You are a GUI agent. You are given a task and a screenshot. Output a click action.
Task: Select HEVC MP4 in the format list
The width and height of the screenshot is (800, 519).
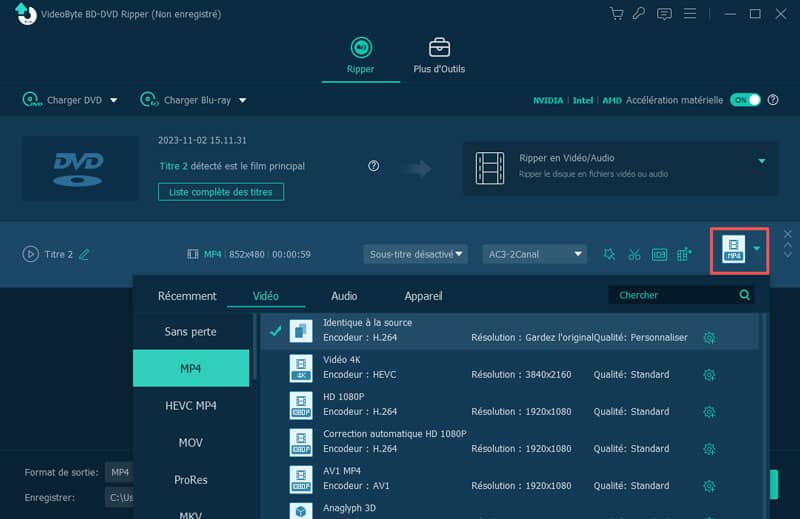click(x=191, y=406)
